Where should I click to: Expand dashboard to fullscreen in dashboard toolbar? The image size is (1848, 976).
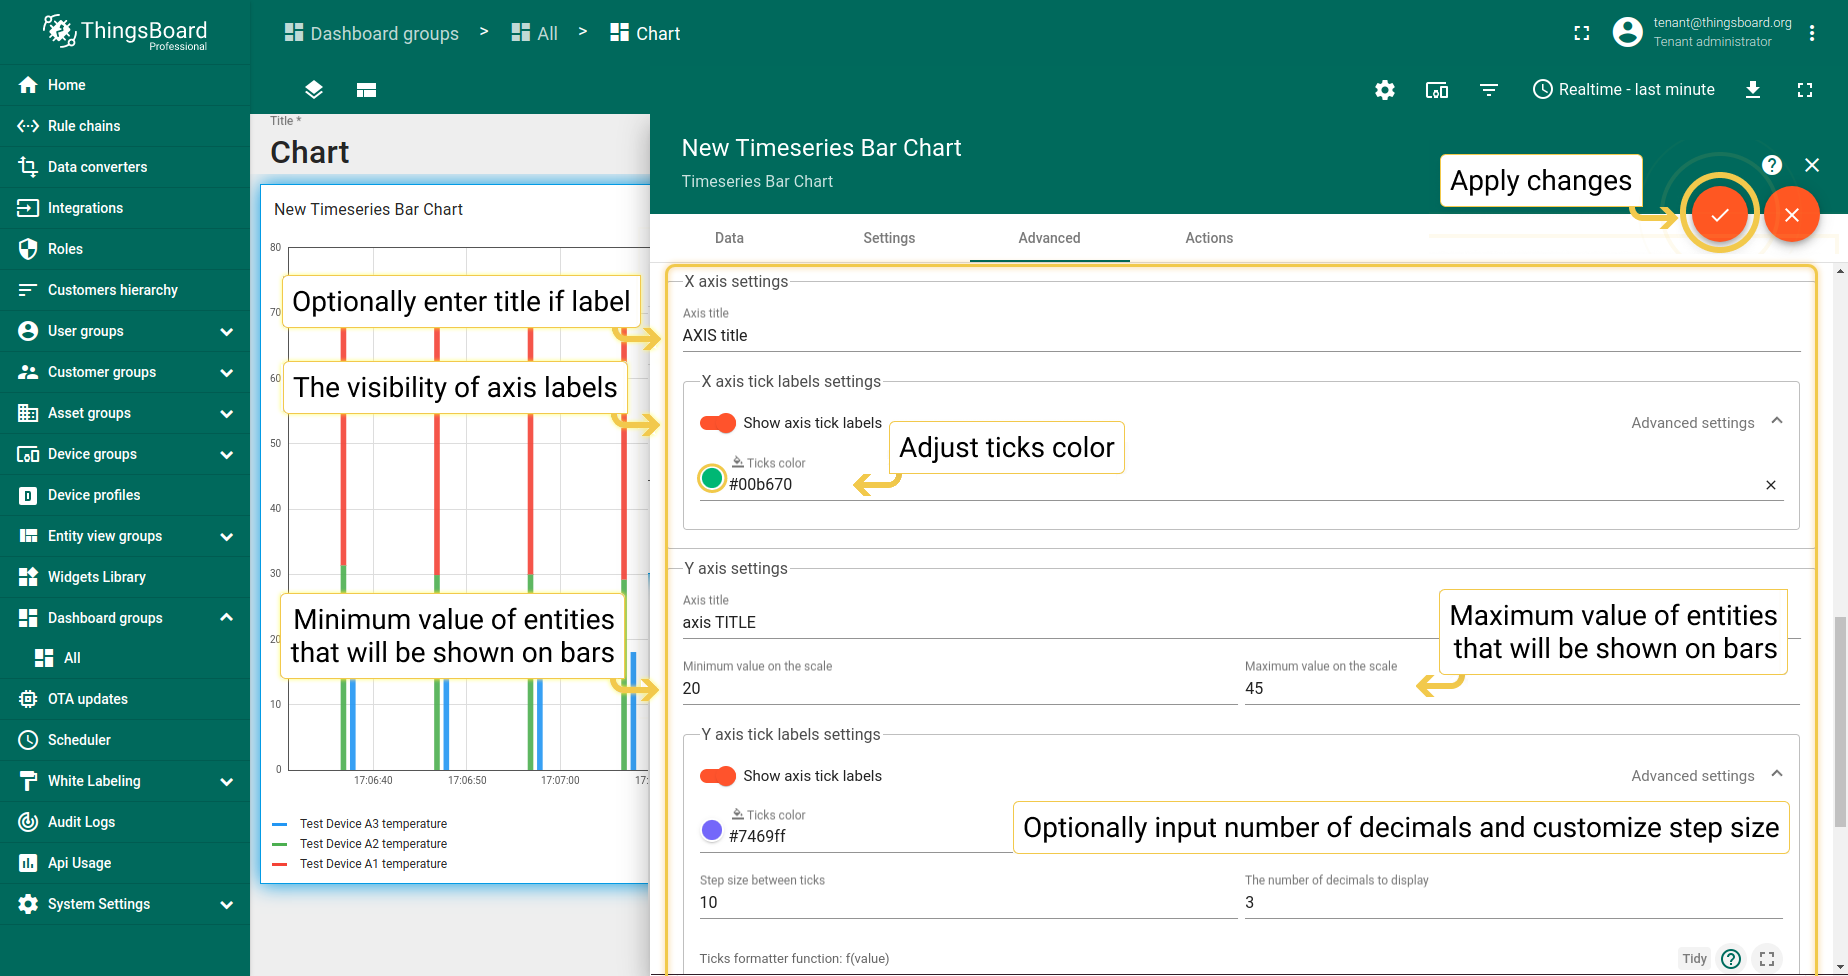pos(1805,90)
